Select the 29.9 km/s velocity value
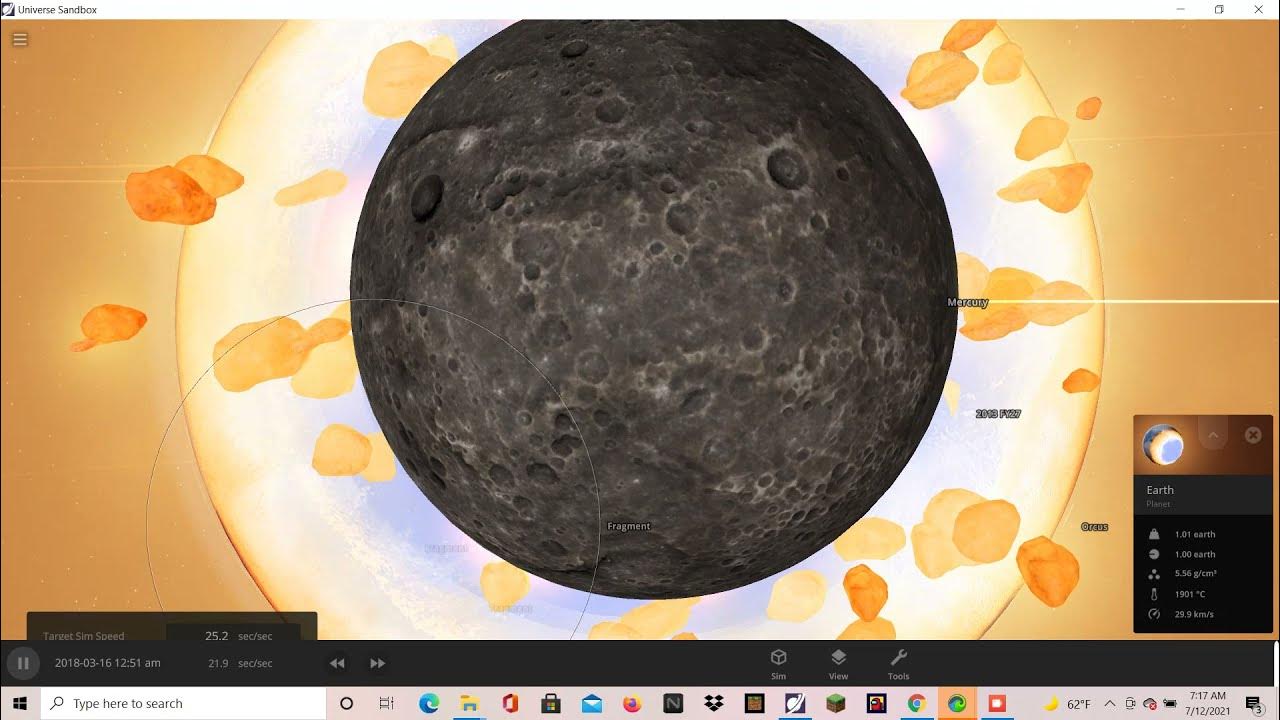 coord(1194,614)
